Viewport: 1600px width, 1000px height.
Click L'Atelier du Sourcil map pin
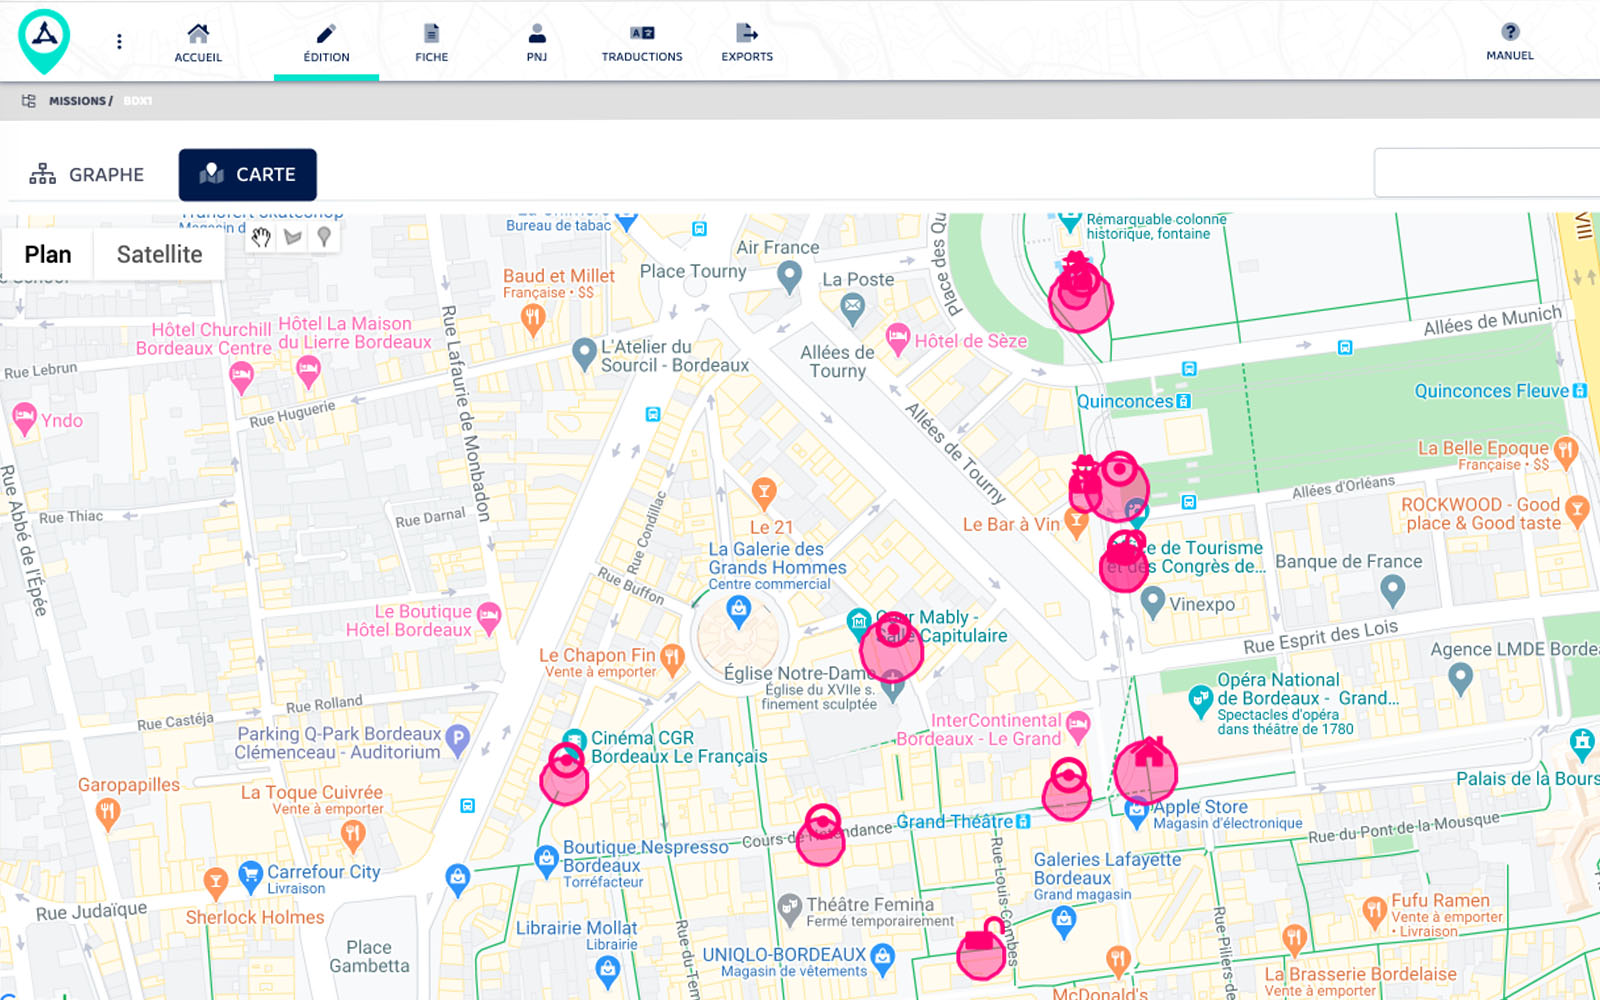[584, 354]
